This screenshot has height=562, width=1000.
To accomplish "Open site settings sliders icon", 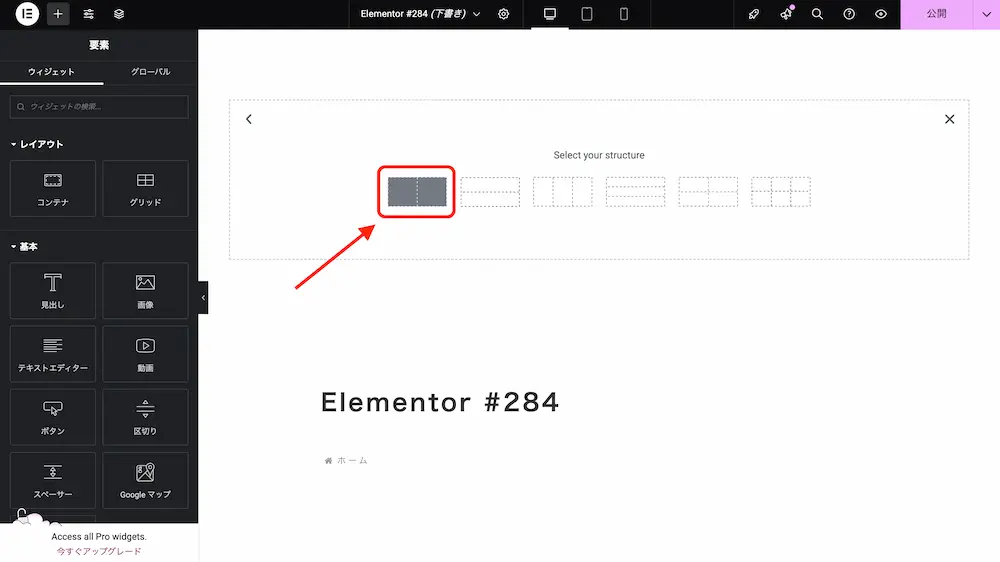I will tap(89, 14).
